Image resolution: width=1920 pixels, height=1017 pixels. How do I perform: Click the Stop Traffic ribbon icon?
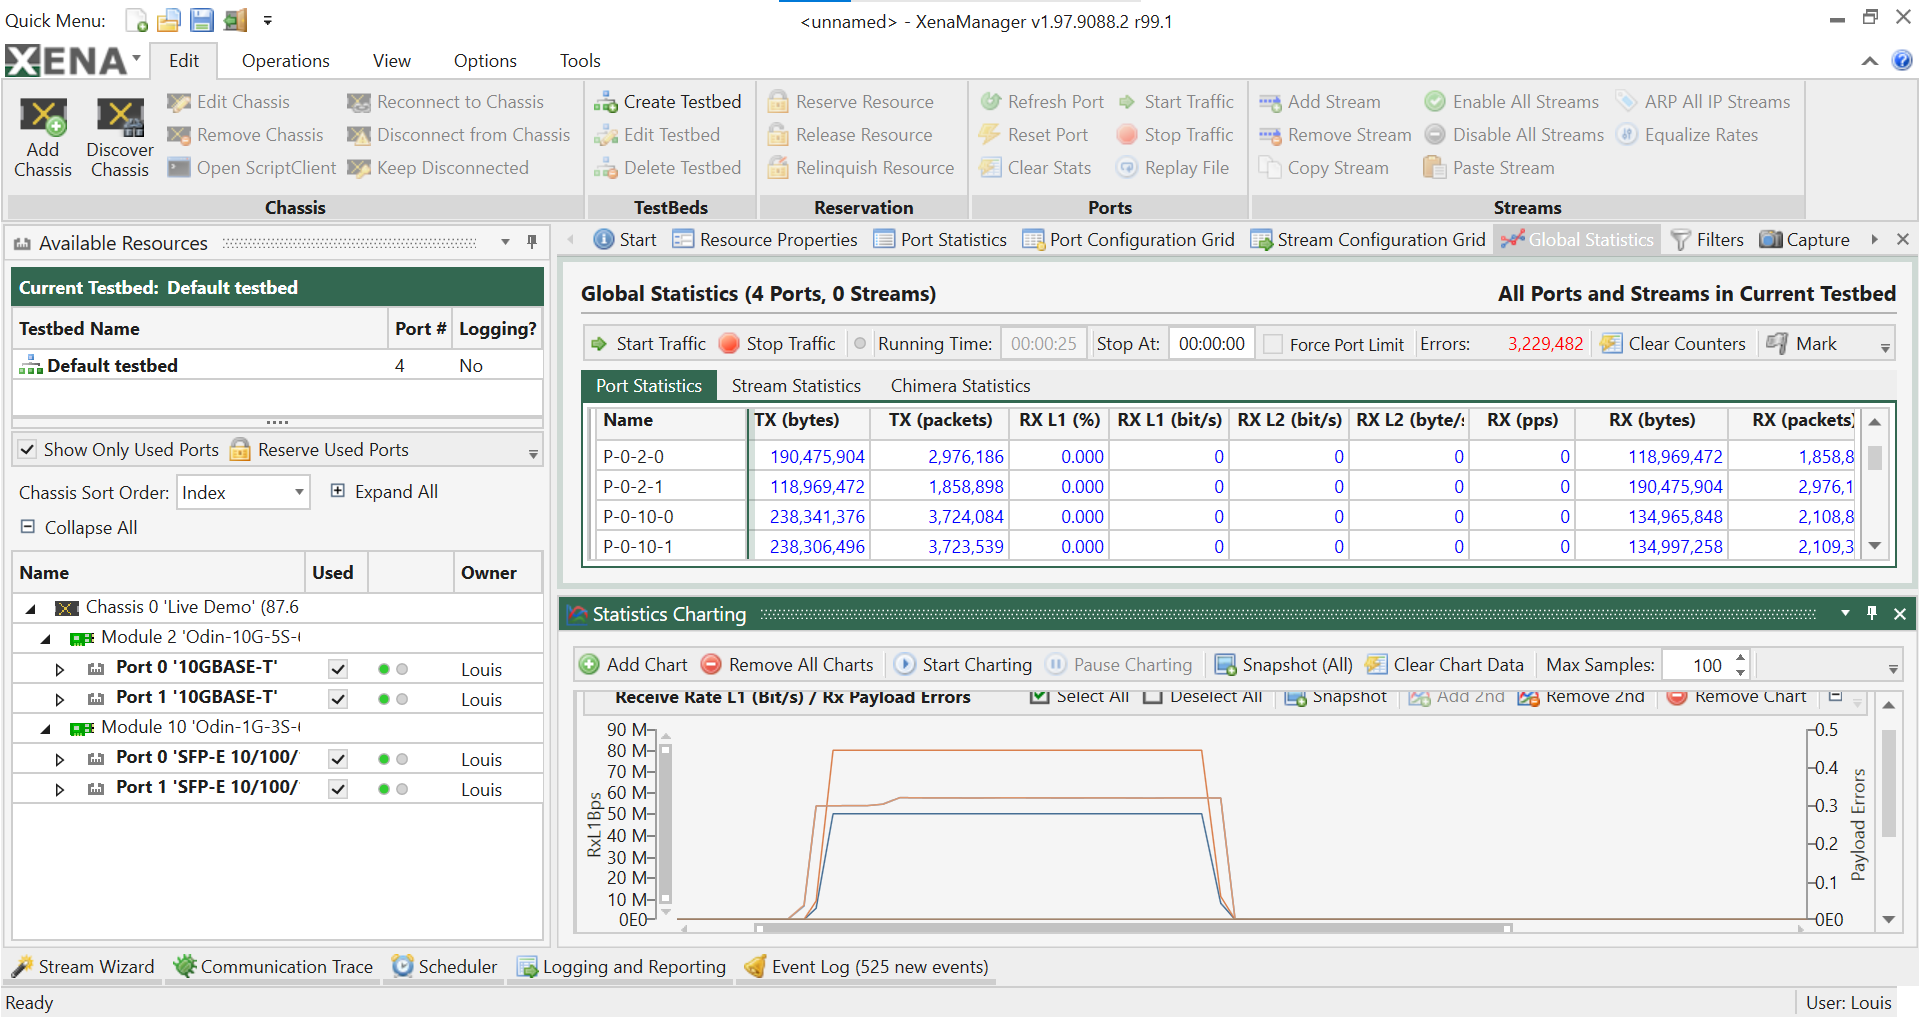click(1127, 135)
